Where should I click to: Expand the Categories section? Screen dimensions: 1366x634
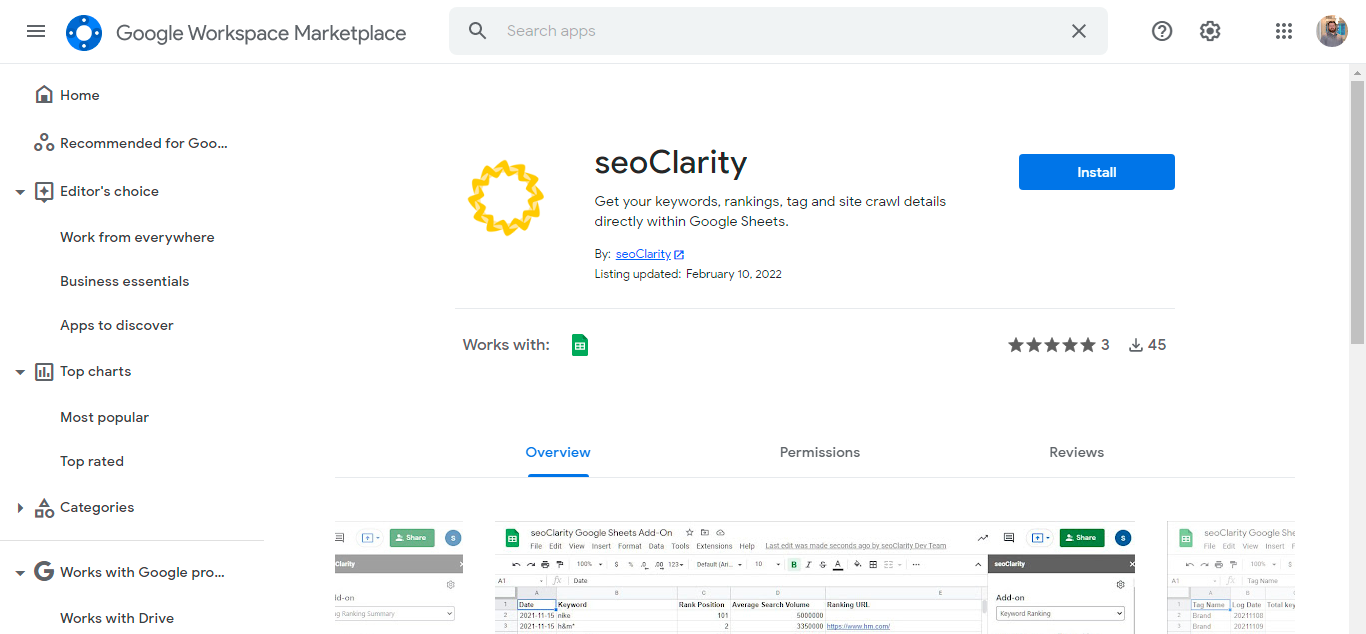pos(20,508)
